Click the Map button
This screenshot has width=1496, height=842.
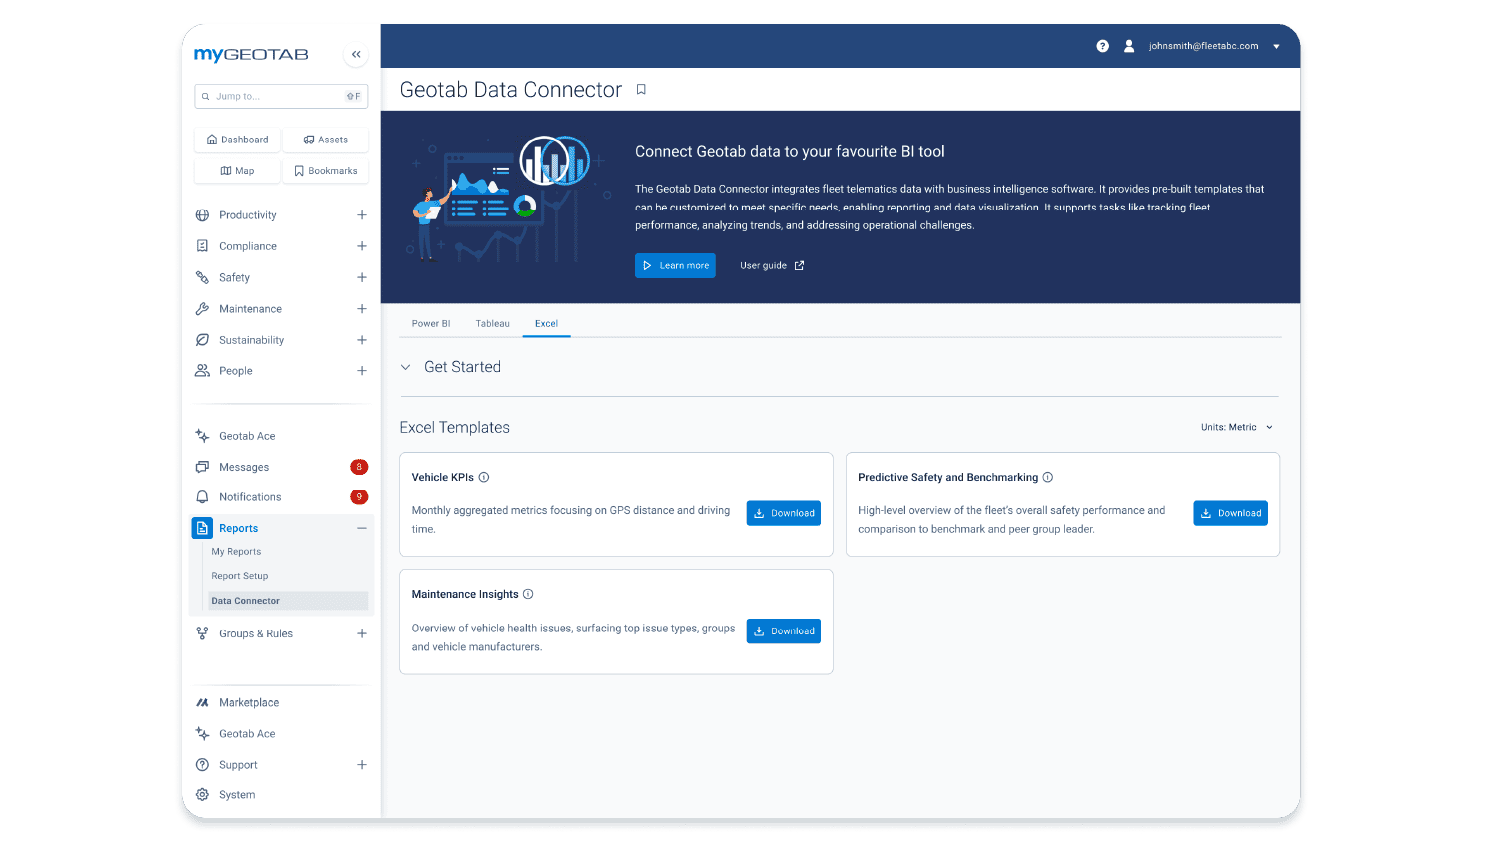point(237,171)
